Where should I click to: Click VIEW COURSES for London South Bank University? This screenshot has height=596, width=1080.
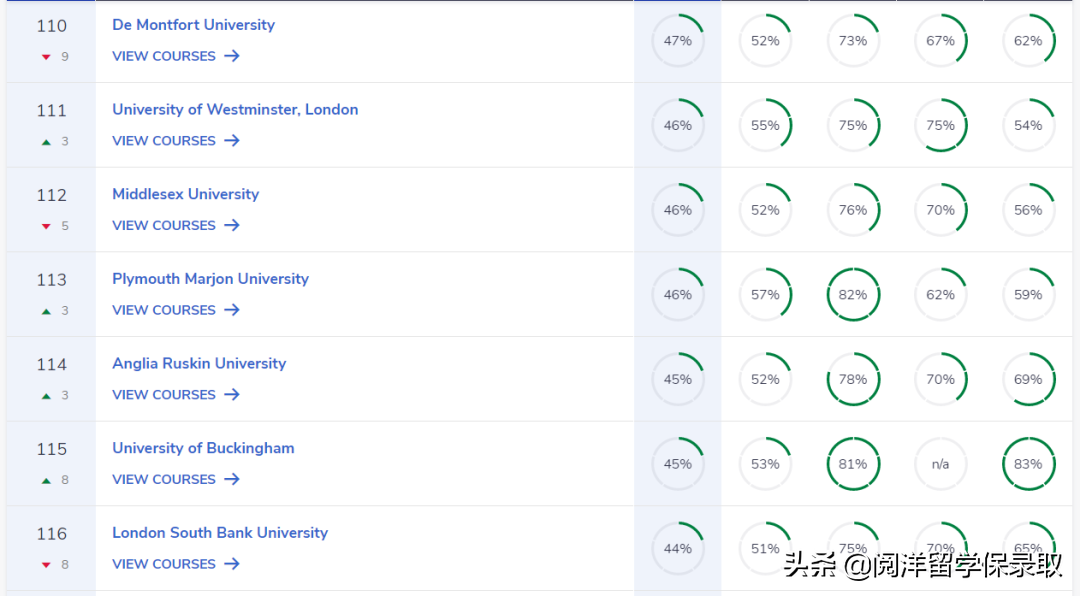163,563
